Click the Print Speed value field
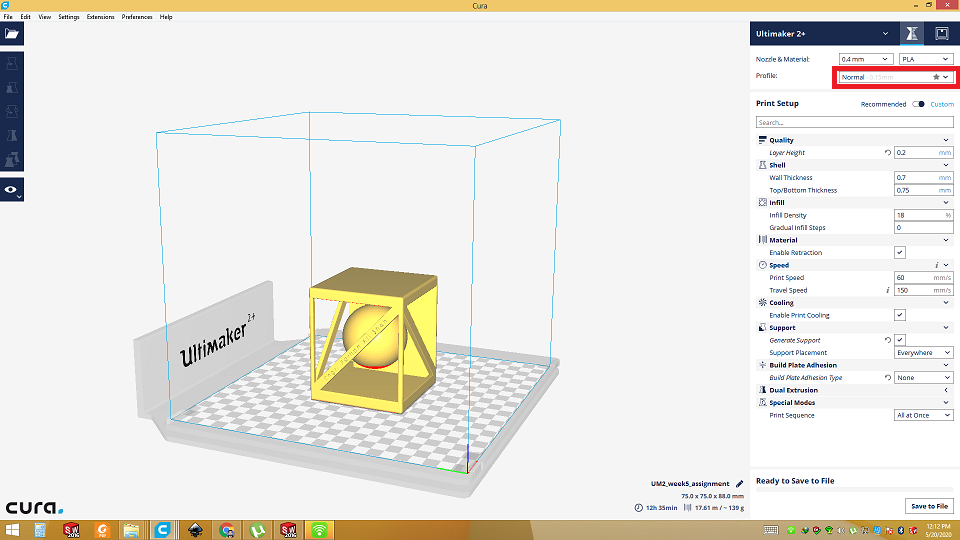Screen dimensions: 960x540 click(923, 277)
